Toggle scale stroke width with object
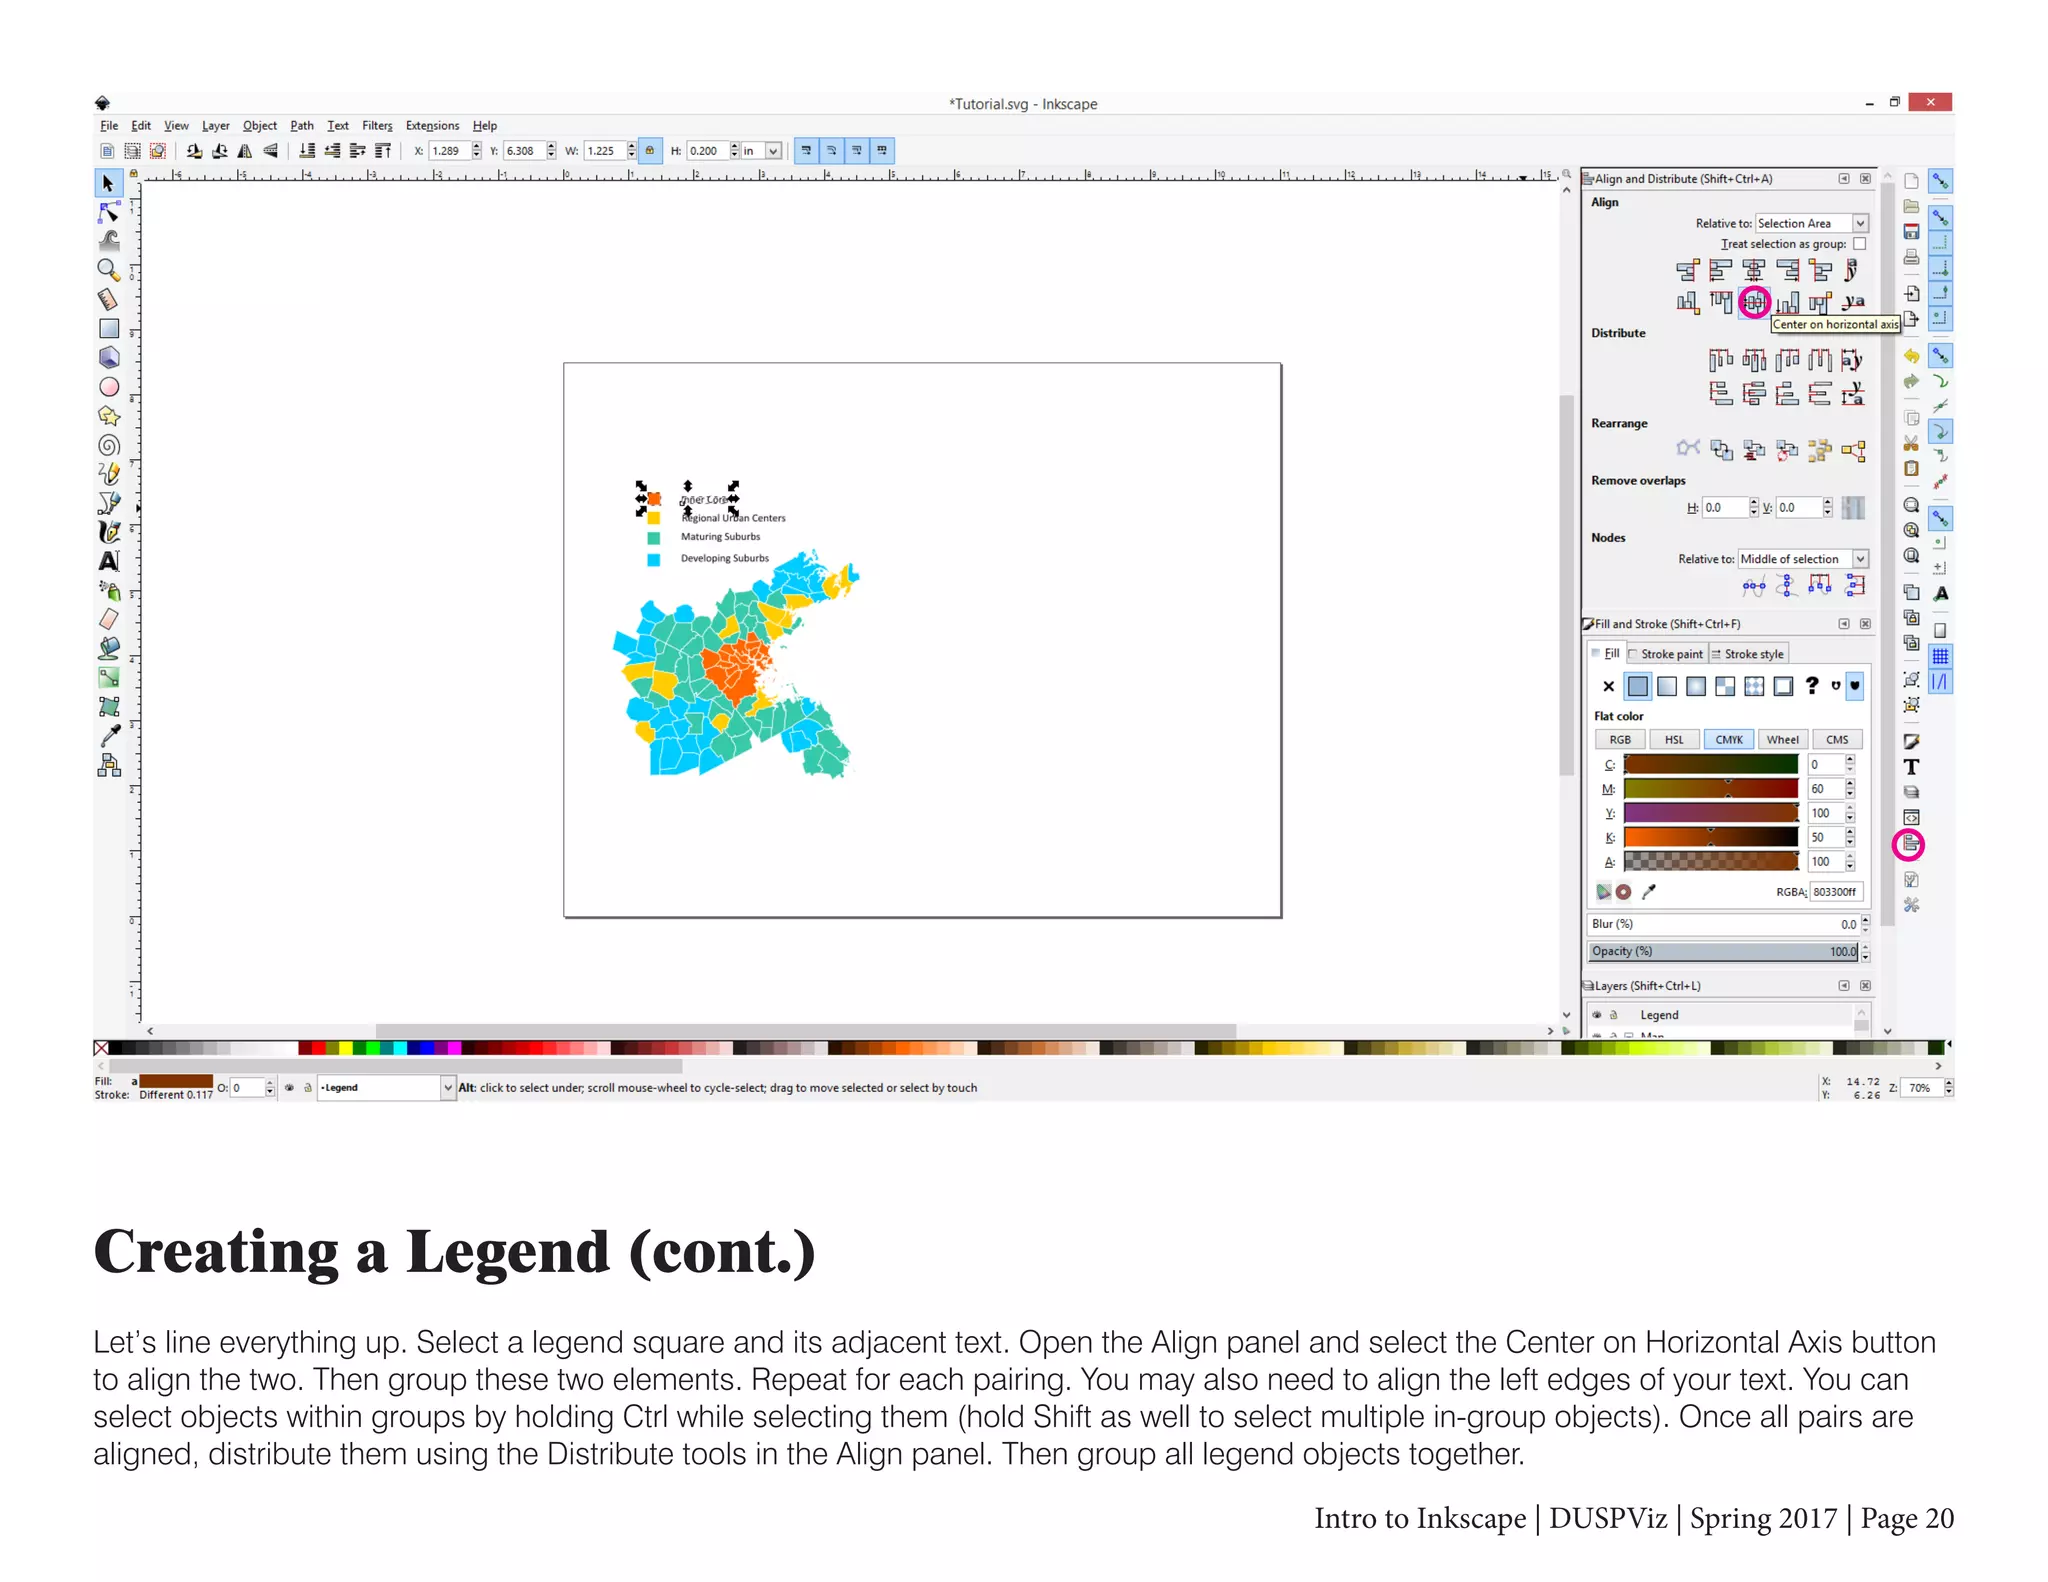 pos(806,151)
